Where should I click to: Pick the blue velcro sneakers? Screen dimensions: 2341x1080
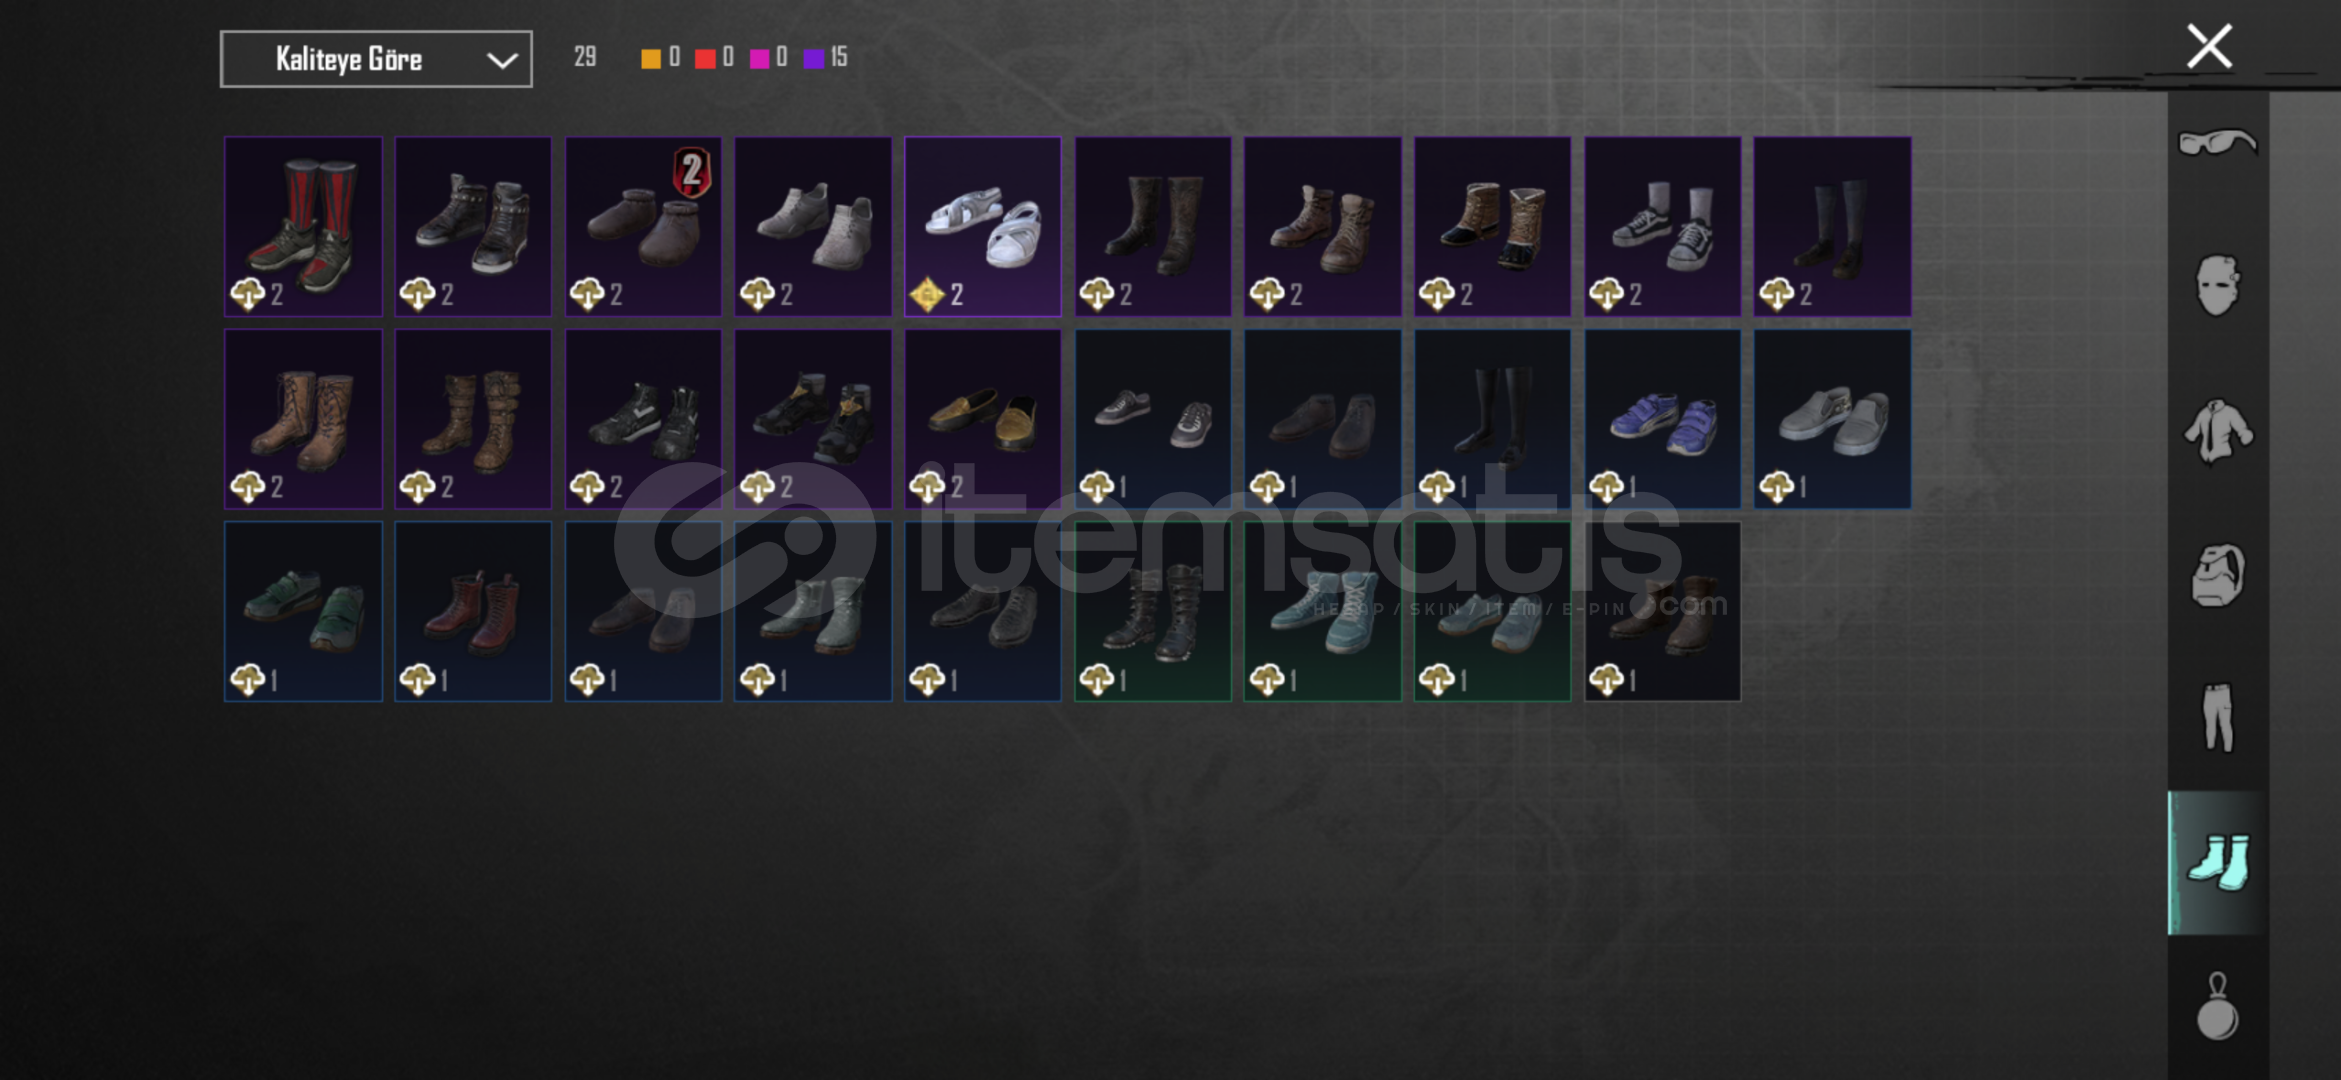1662,419
